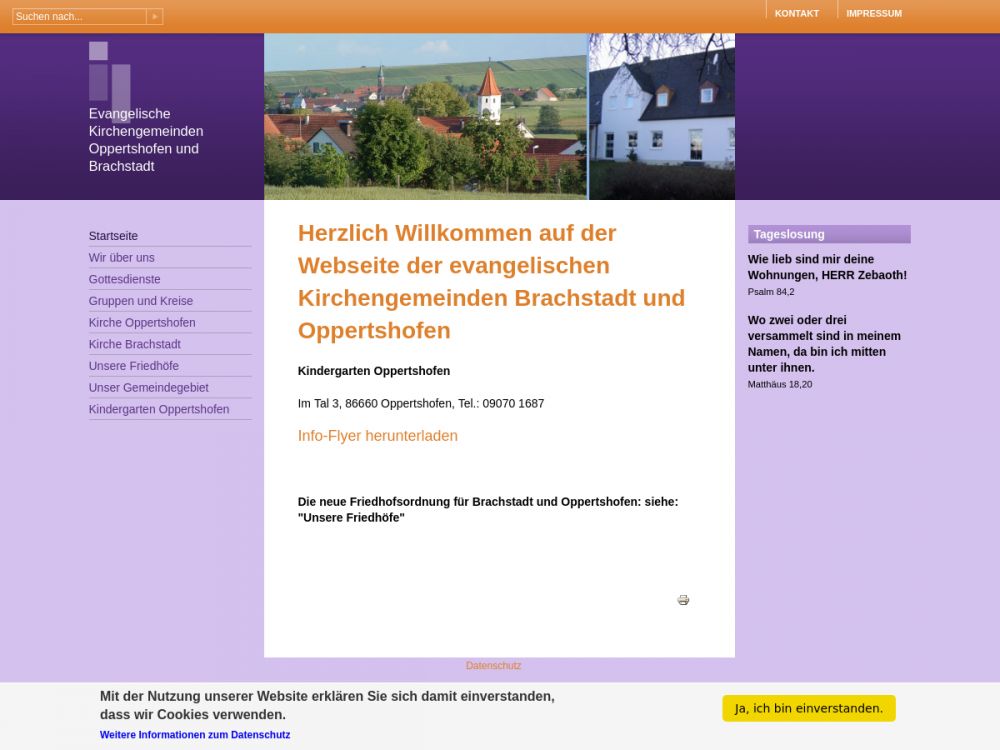Visit Kirche Brachstadt page
The width and height of the screenshot is (1000, 750).
pyautogui.click(x=134, y=345)
